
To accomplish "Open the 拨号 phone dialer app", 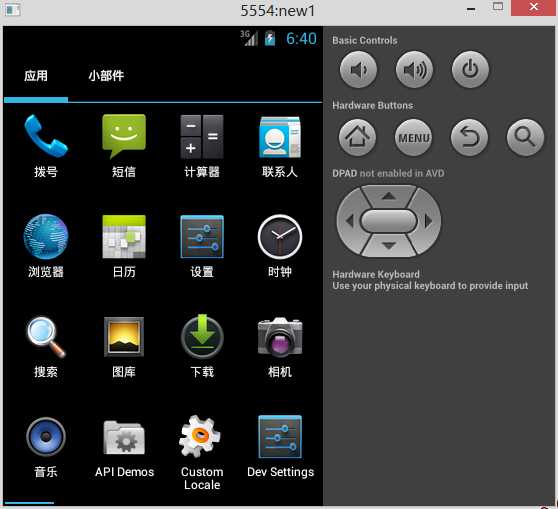I will tap(46, 136).
